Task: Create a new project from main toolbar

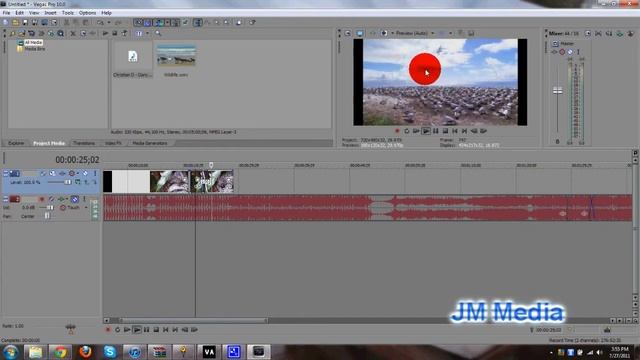Action: (x=6, y=22)
